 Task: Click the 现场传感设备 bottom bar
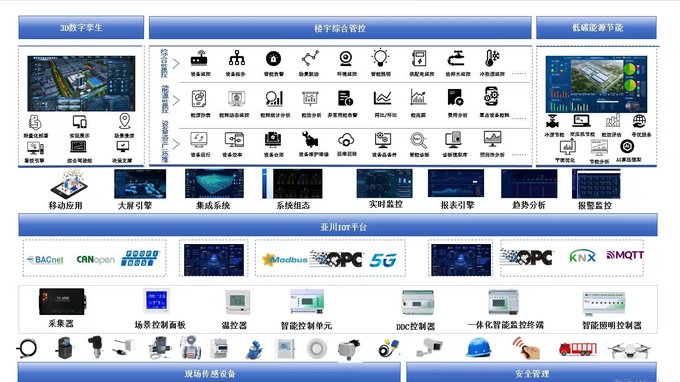tap(209, 373)
